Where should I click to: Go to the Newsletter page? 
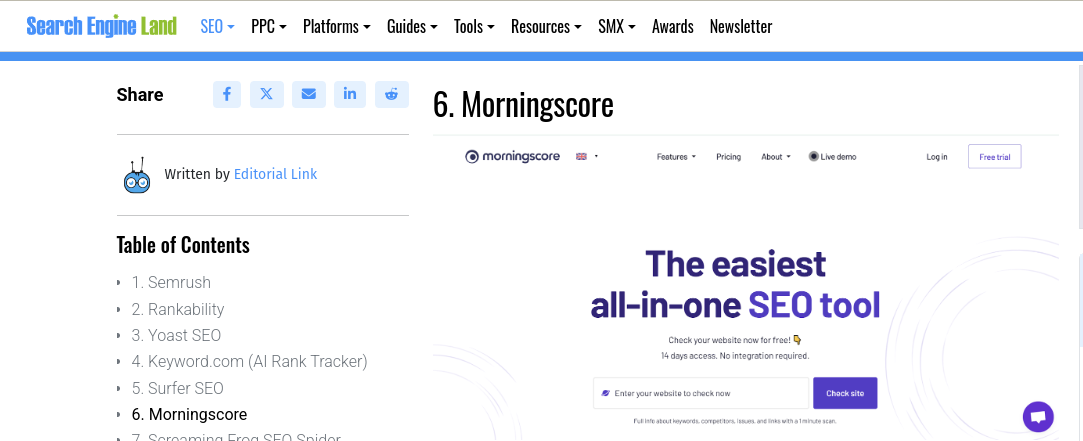(x=740, y=26)
